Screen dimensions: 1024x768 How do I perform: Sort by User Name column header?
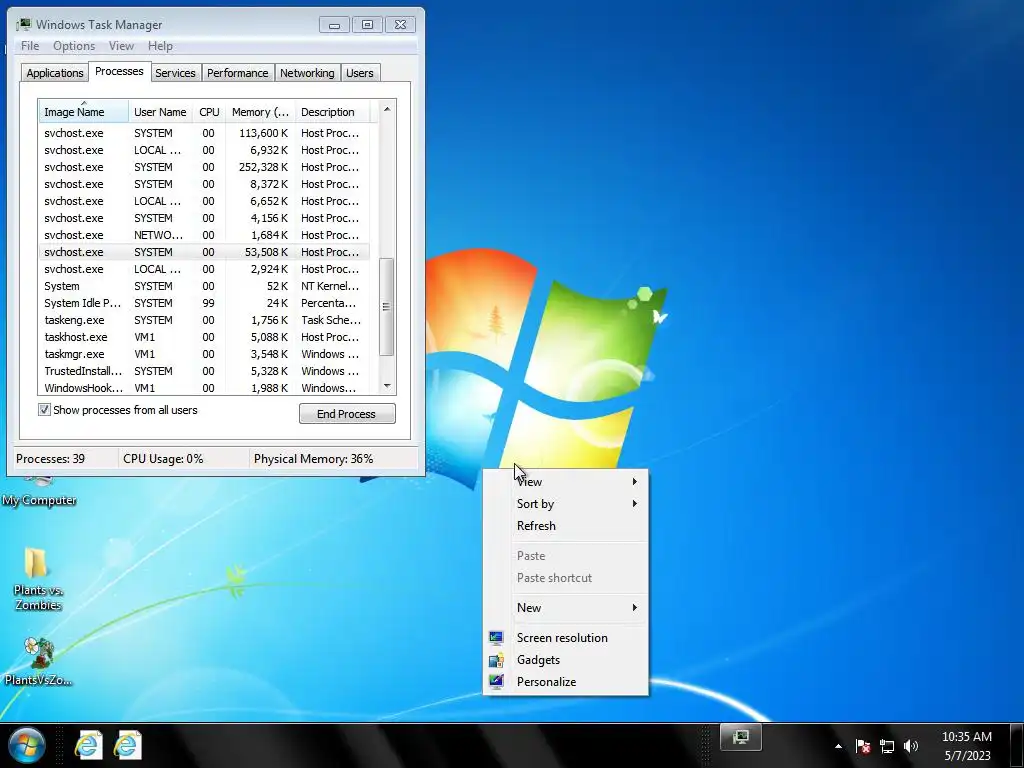pos(160,112)
